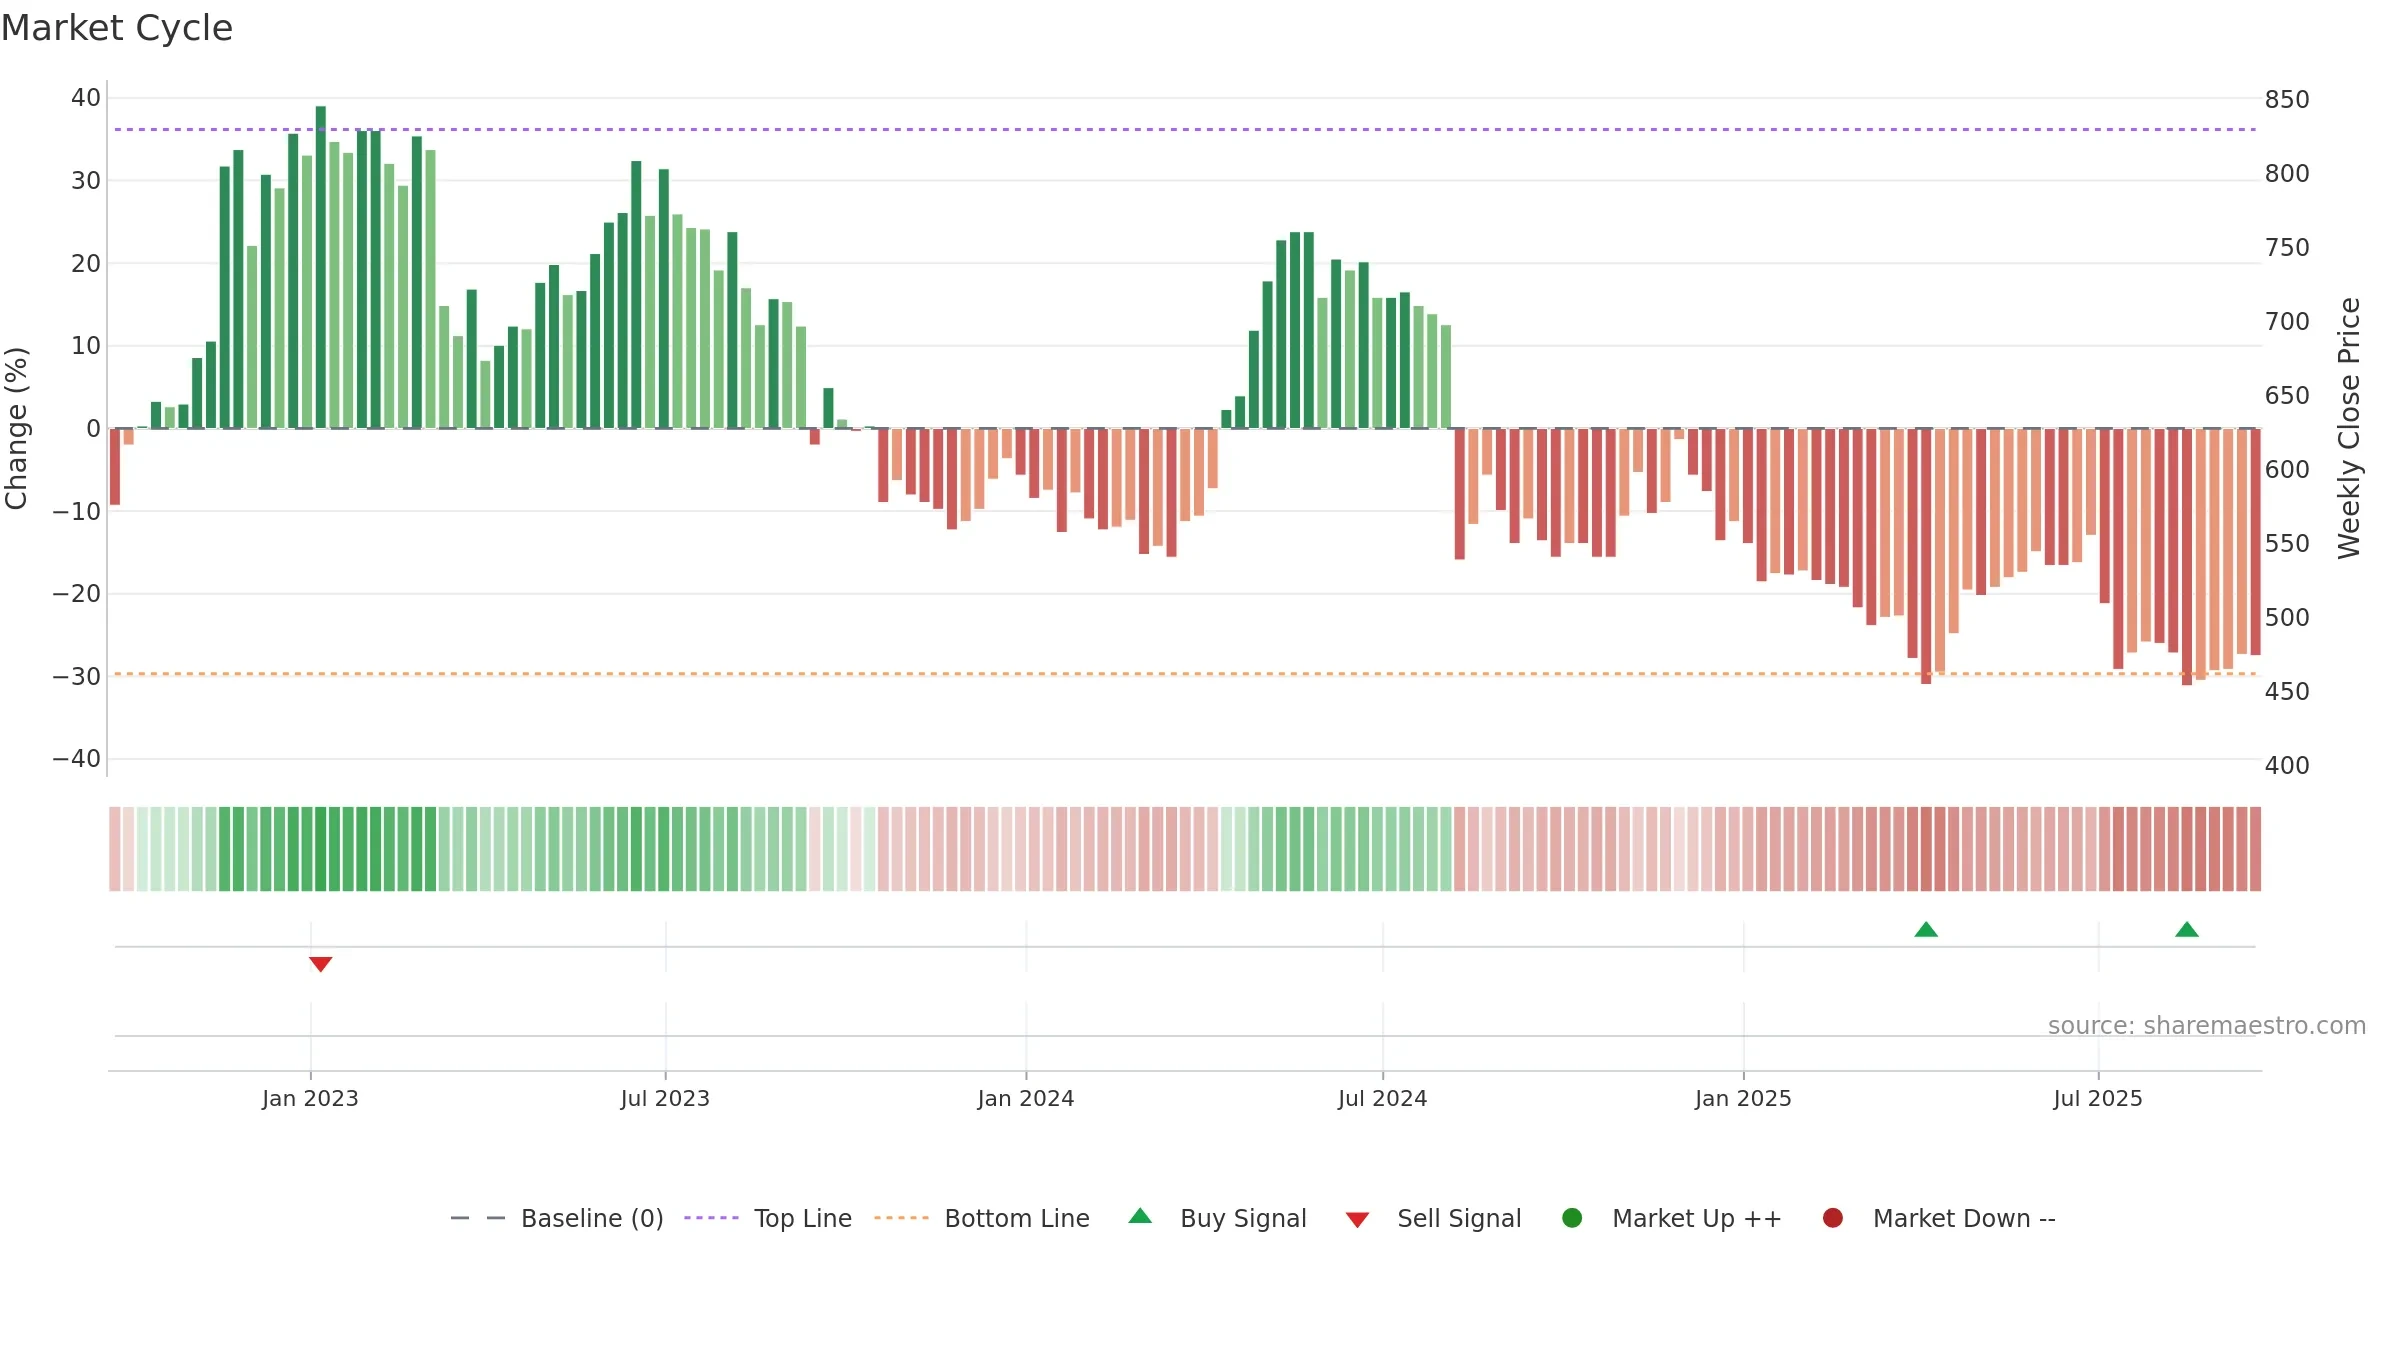Click the Bottom Line legend entry
Viewport: 2400px width, 1350px height.
982,1218
